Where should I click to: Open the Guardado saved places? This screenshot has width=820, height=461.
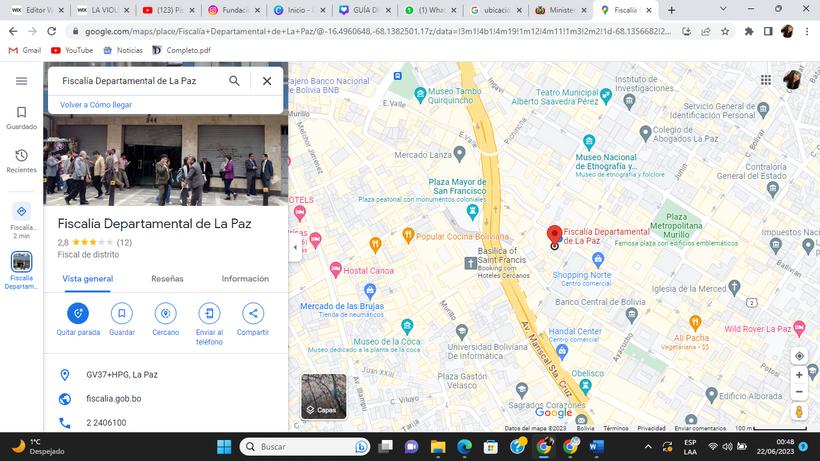coord(21,118)
